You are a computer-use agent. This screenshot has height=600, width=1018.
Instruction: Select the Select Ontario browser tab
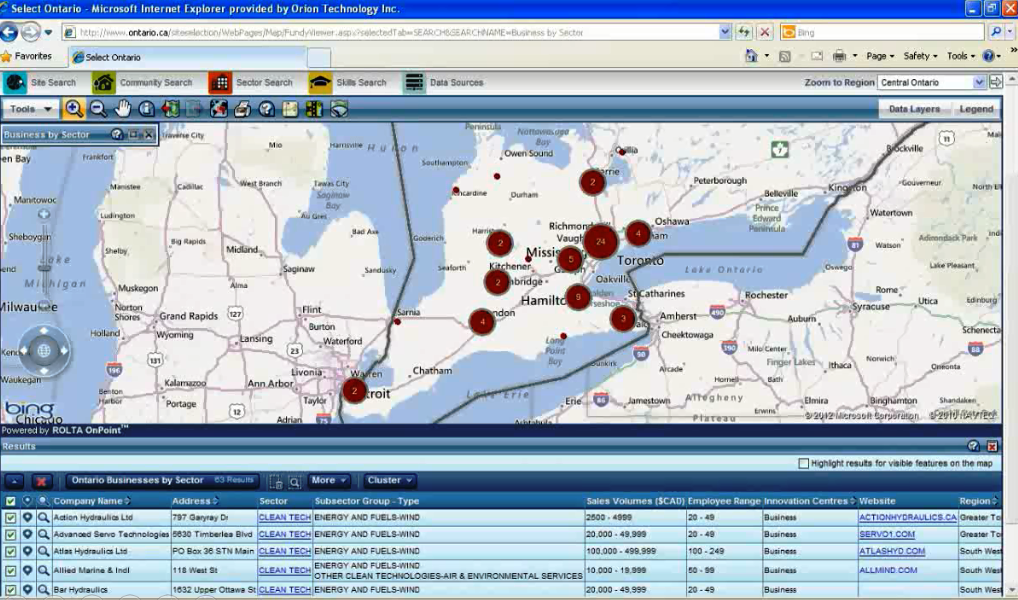188,57
